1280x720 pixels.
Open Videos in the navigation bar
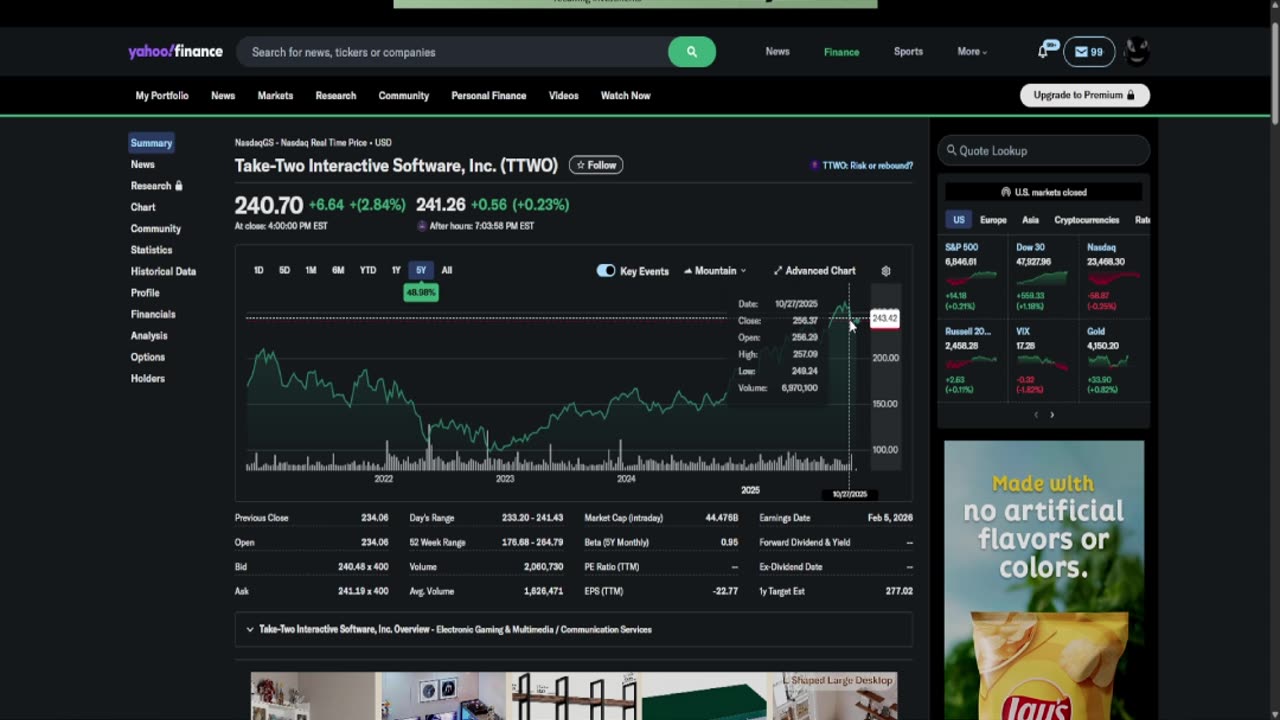pos(563,96)
